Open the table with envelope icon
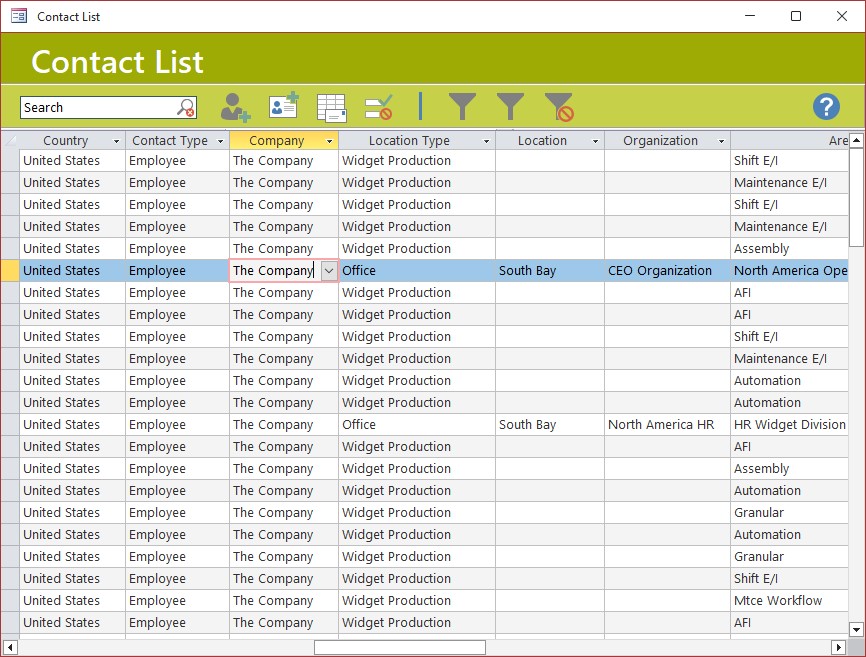866x657 pixels. (x=331, y=107)
